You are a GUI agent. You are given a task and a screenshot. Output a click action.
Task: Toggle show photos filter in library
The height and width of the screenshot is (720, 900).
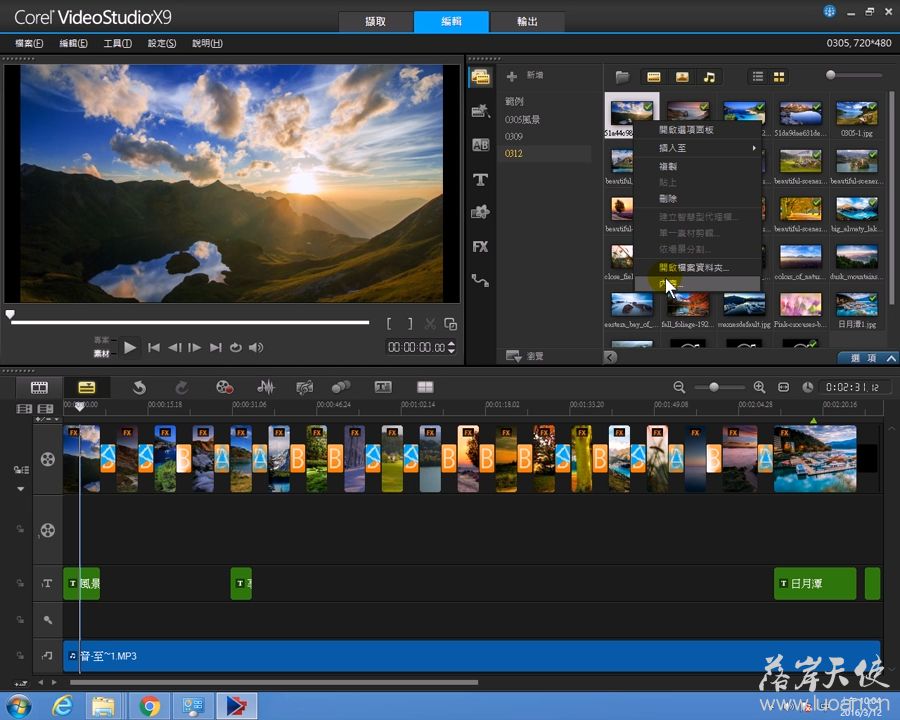coord(682,77)
